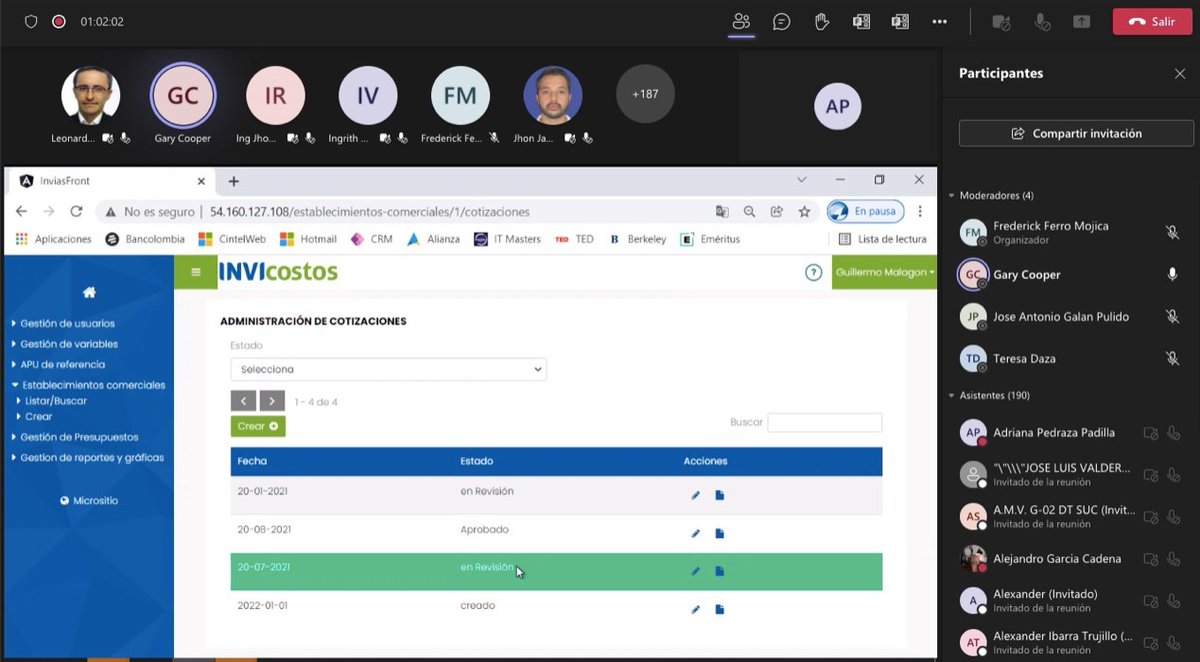Close the Participantes panel

click(x=1180, y=73)
